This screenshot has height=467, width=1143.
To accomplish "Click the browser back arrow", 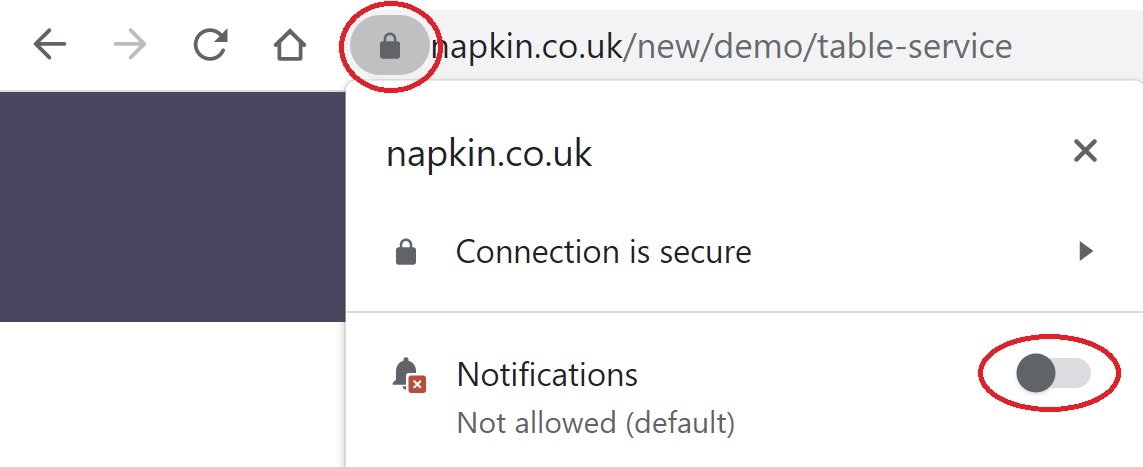I will click(x=49, y=45).
